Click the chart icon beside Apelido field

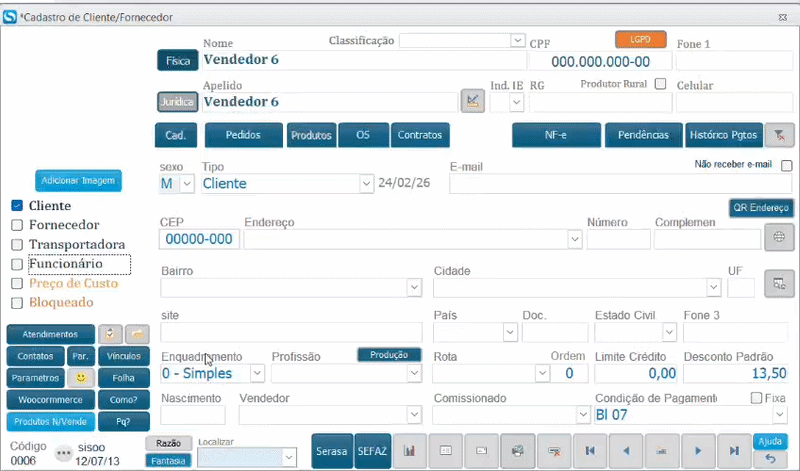pos(472,100)
